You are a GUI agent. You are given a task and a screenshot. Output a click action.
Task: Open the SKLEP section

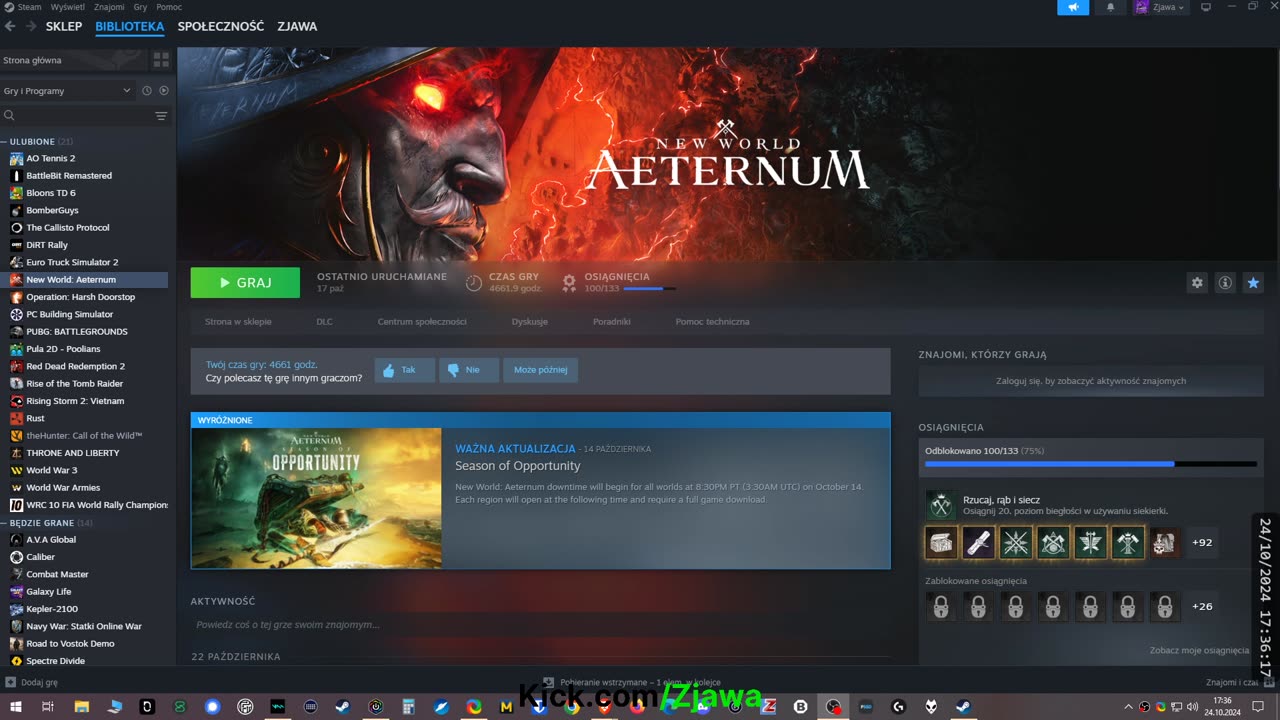pyautogui.click(x=64, y=26)
